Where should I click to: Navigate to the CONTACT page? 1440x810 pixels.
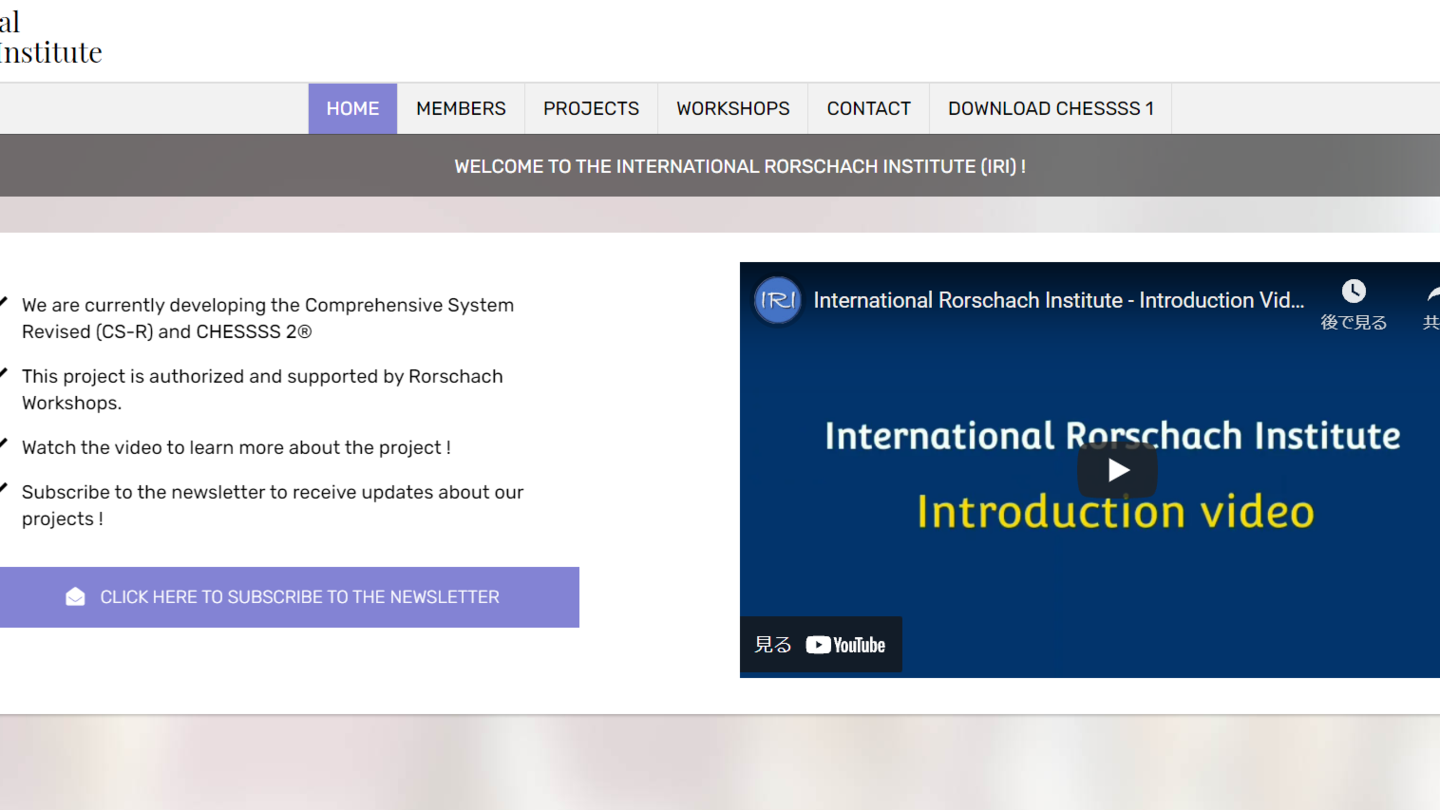(x=869, y=108)
